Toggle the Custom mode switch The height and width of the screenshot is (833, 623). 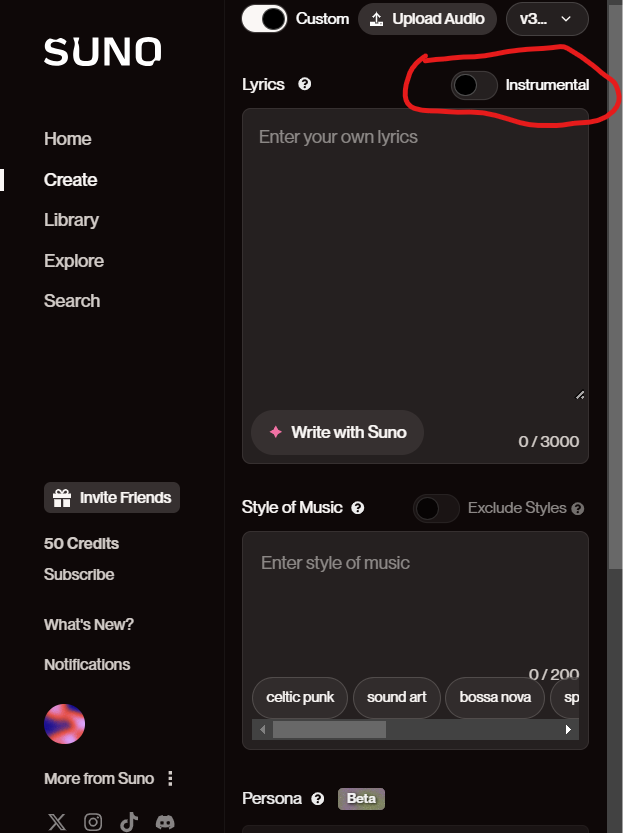[264, 19]
